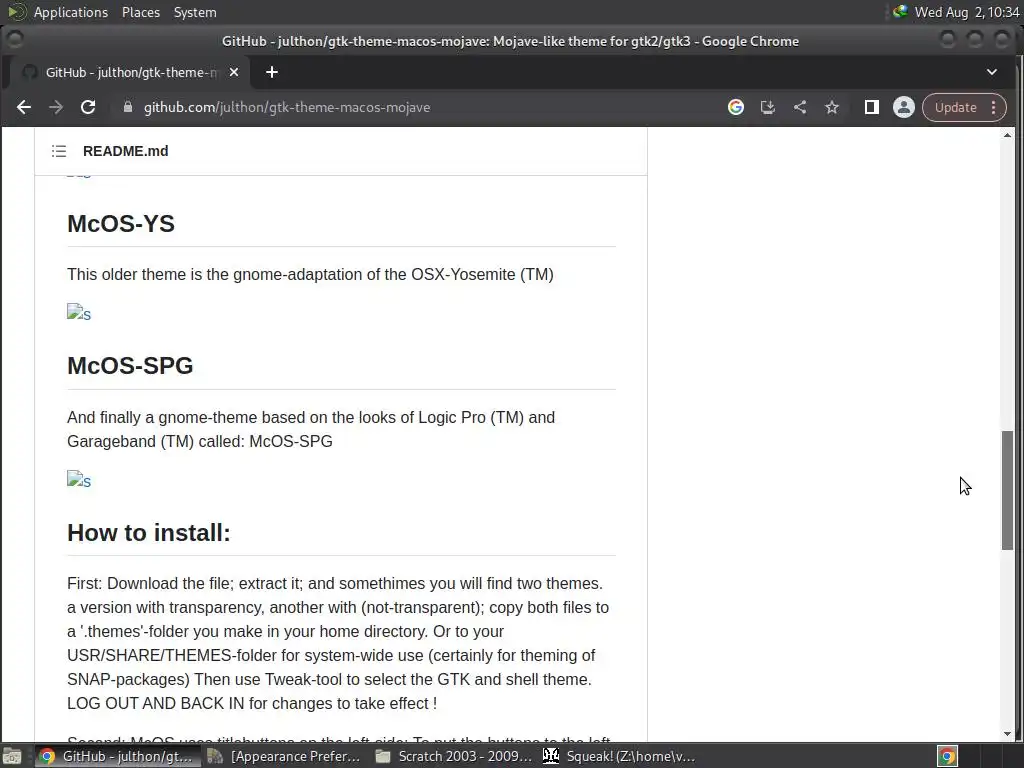Click the show desktop icon in taskbar
1024x768 pixels.
pos(12,756)
